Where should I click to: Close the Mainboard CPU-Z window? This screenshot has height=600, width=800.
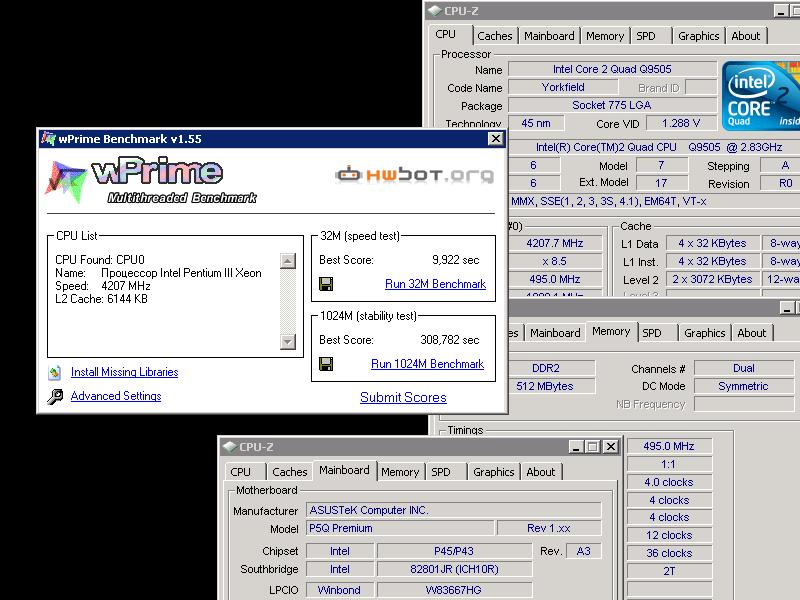tap(611, 447)
